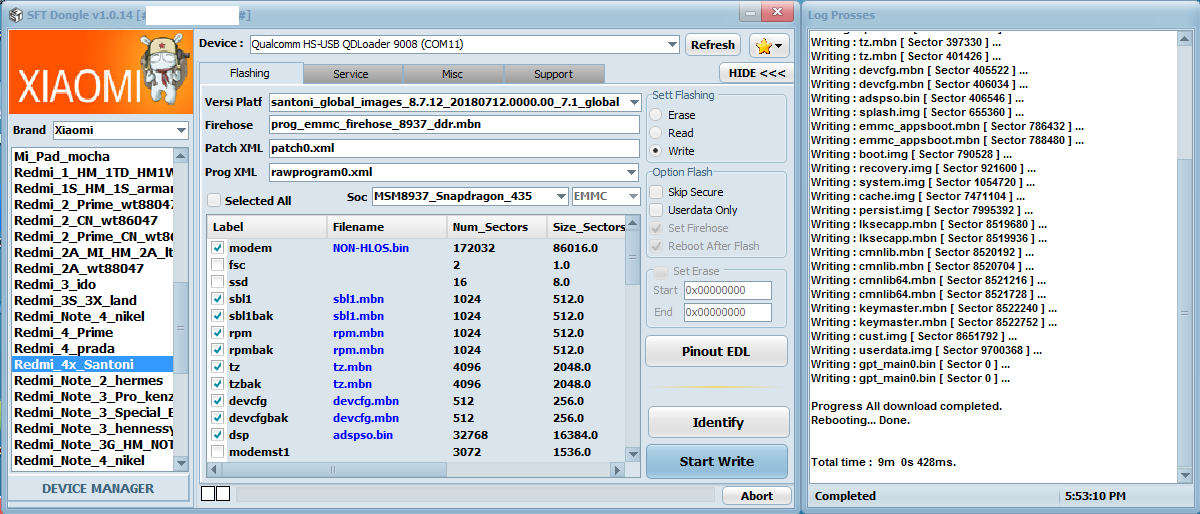Click device list scroll down arrow

(x=181, y=463)
